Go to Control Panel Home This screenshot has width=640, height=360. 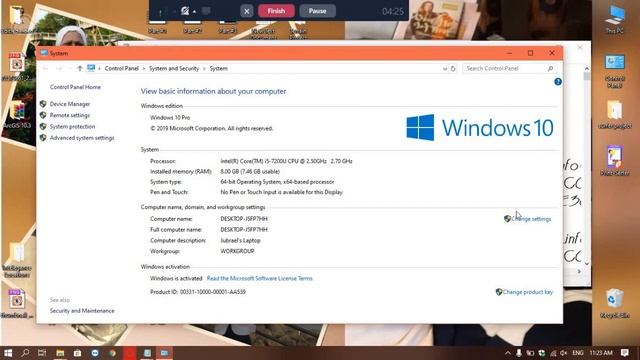[75, 87]
